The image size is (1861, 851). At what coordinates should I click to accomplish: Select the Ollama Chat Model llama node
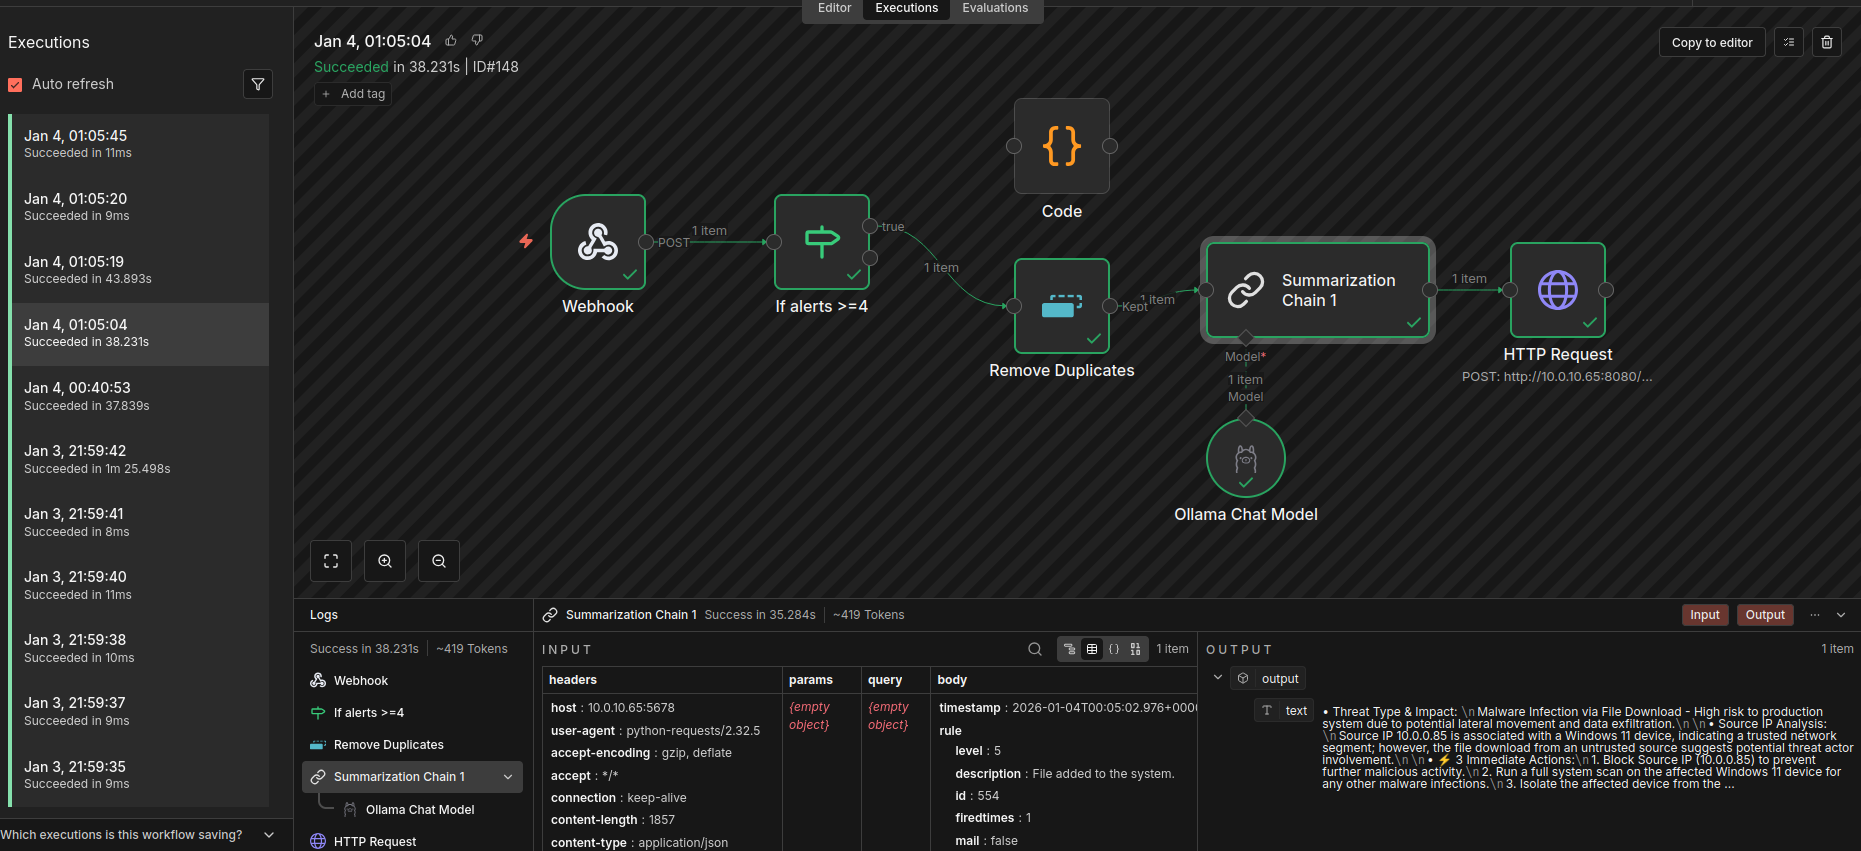[x=1246, y=458]
